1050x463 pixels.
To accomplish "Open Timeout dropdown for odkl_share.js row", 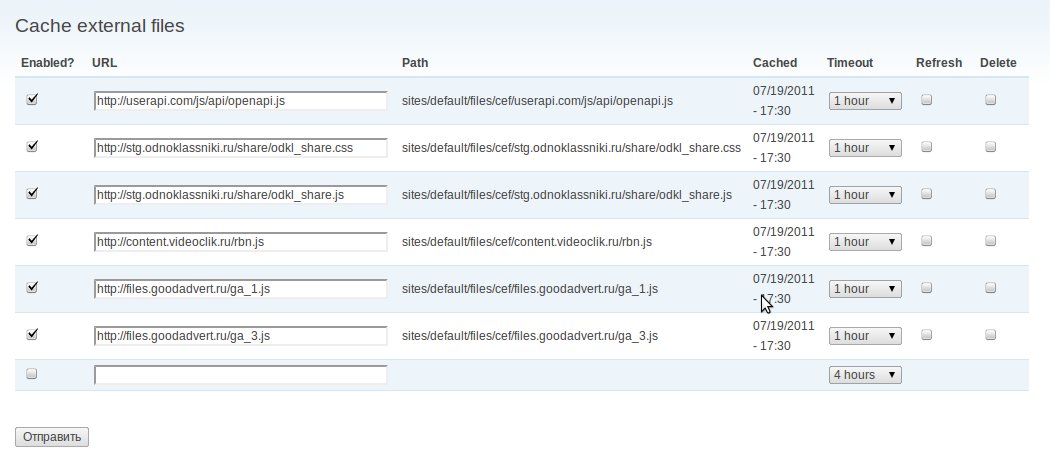I will pyautogui.click(x=865, y=194).
